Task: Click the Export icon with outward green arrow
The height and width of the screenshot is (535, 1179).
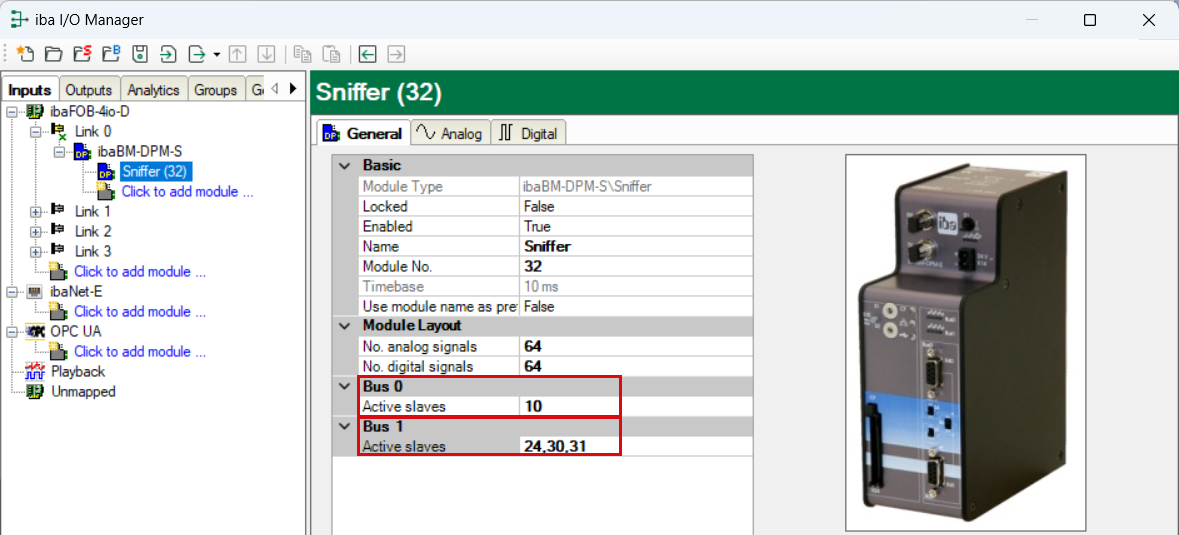Action: click(197, 53)
